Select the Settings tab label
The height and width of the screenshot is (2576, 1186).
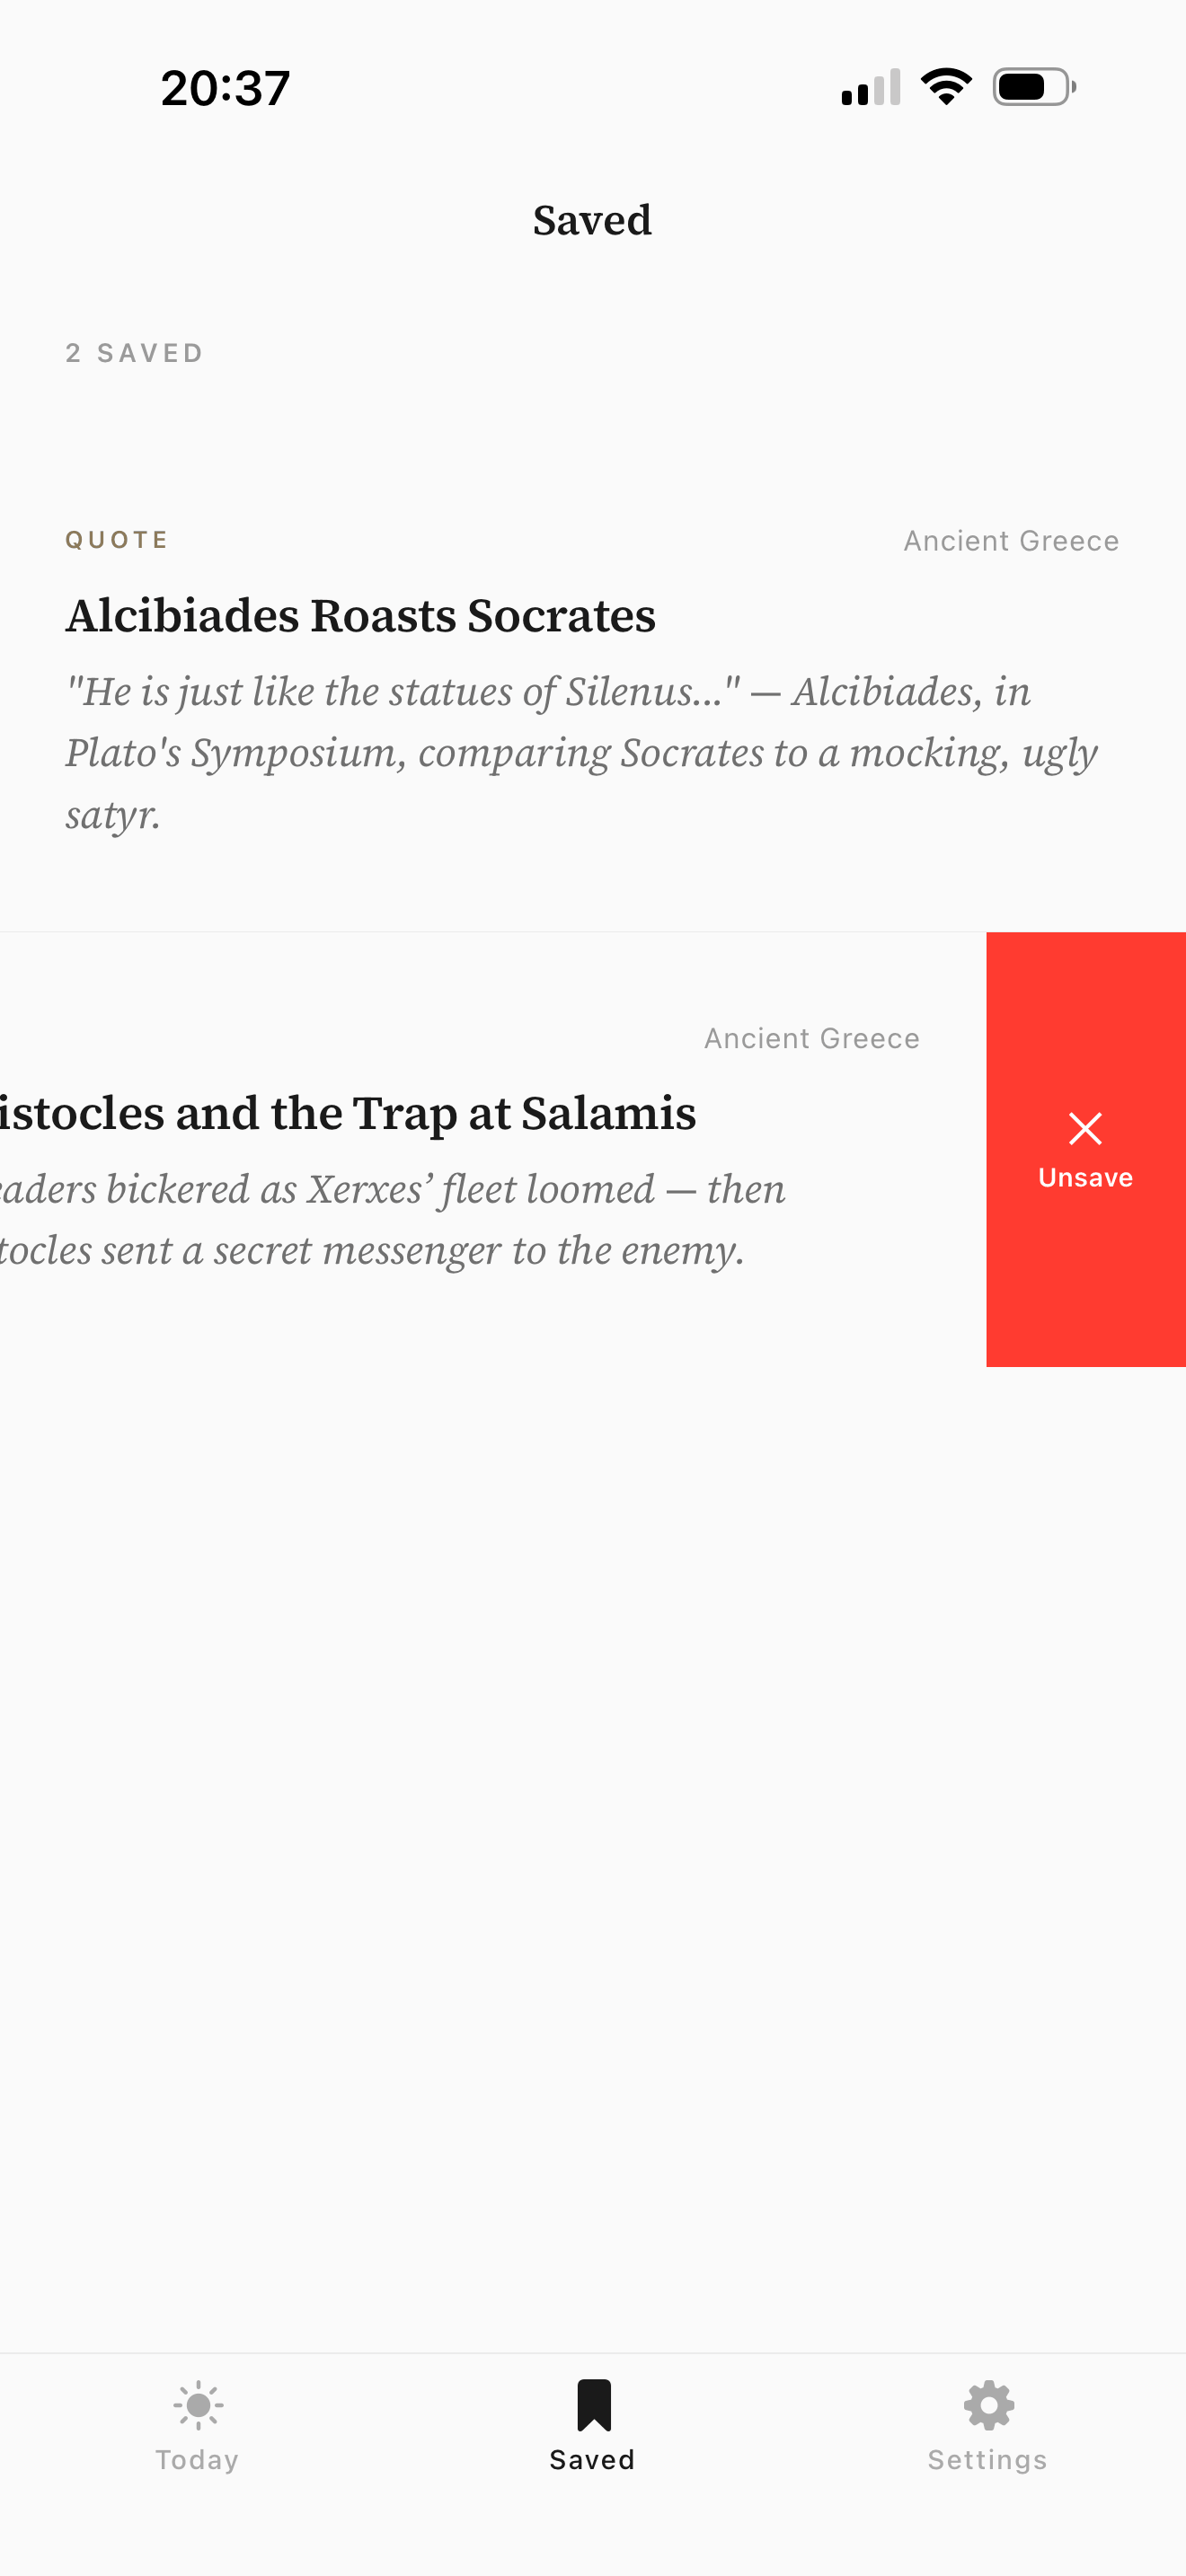tap(987, 2460)
